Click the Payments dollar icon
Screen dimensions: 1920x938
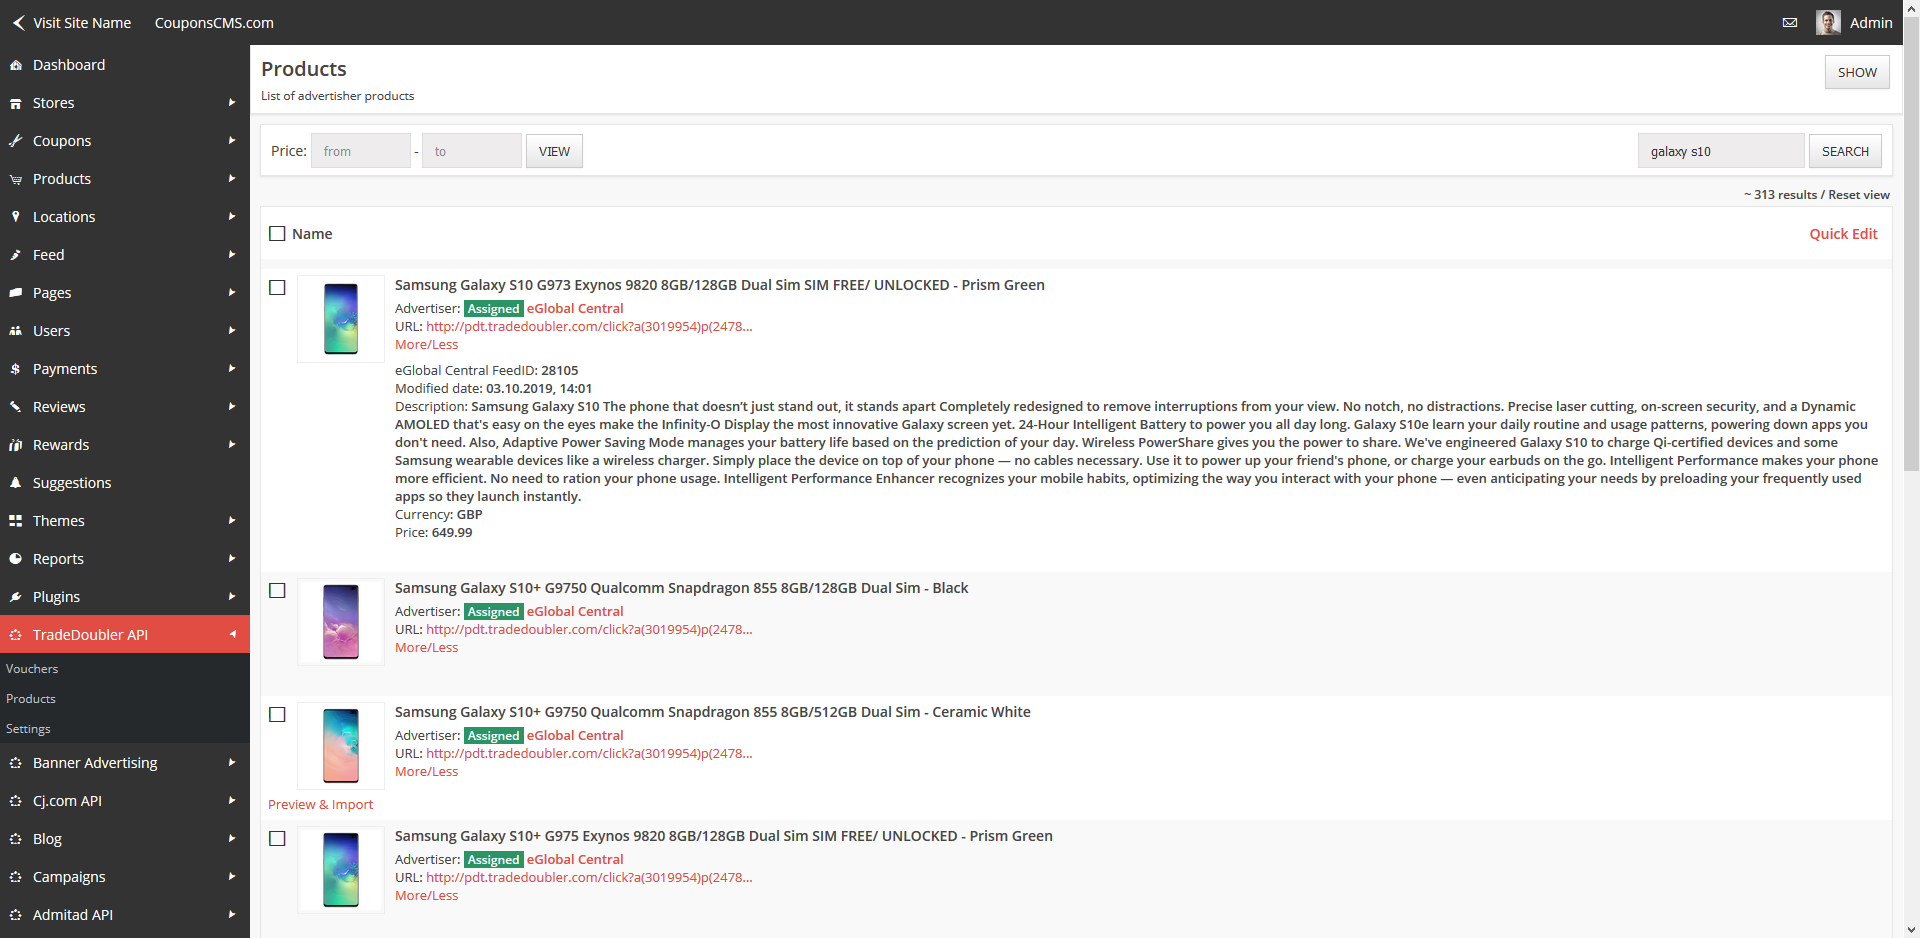coord(15,369)
